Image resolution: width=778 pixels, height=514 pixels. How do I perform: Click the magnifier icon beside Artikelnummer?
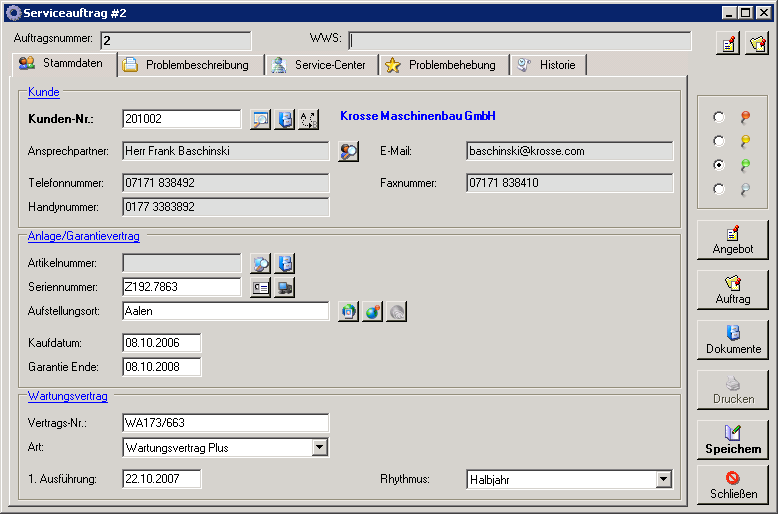point(261,263)
